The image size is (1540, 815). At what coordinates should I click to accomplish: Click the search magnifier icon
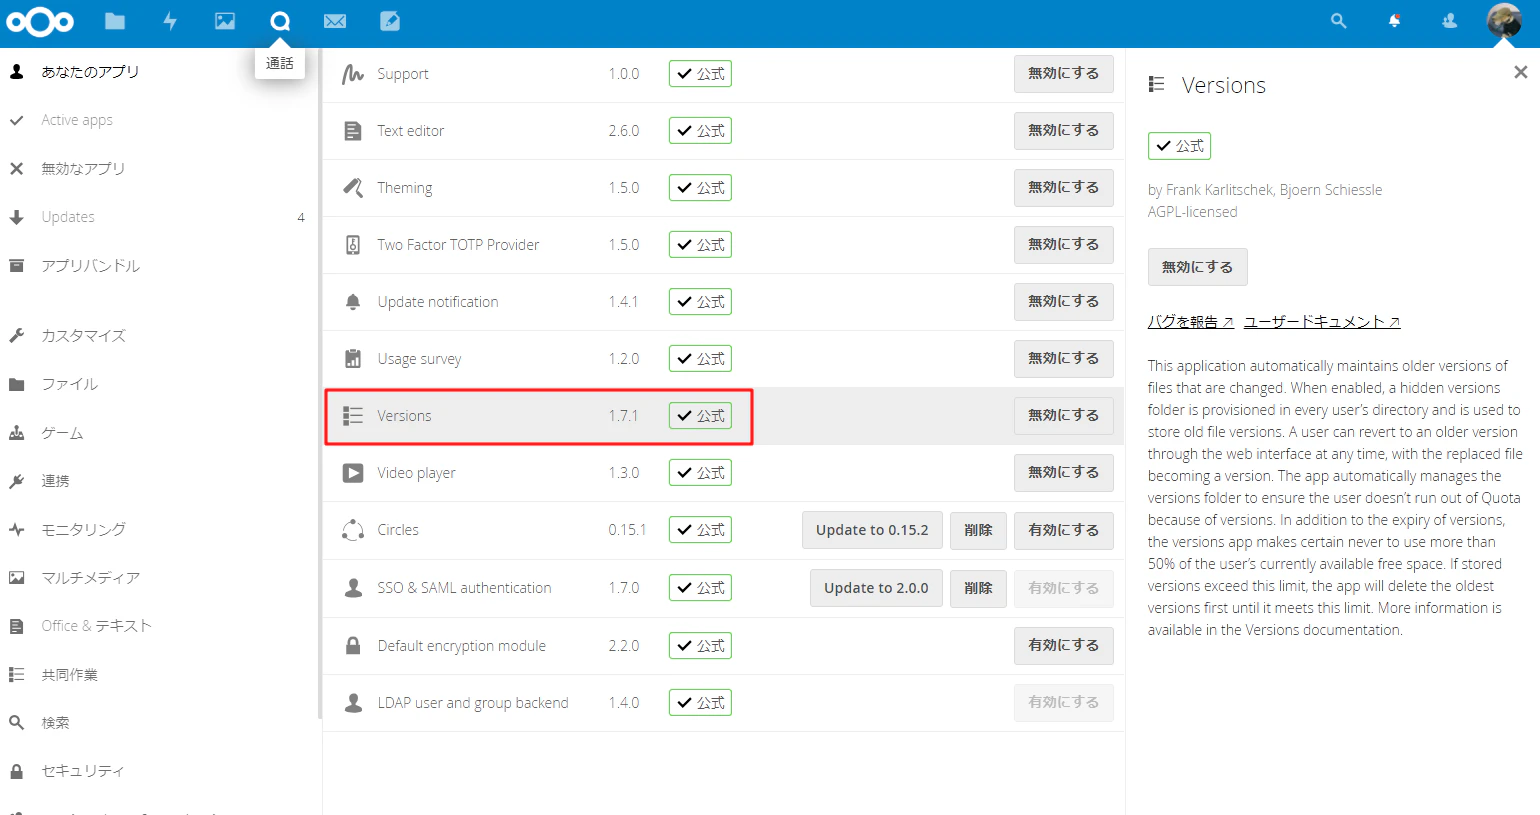point(1338,21)
